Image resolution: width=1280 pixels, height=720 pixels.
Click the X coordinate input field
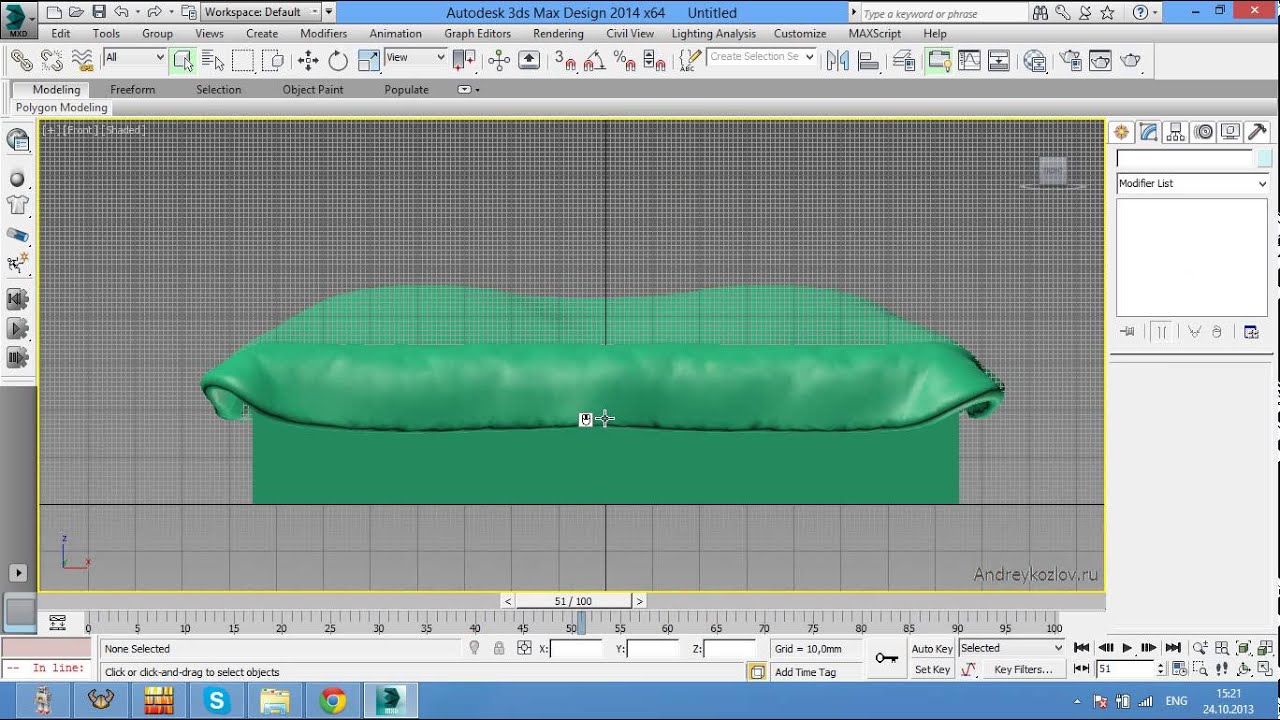[x=576, y=649]
